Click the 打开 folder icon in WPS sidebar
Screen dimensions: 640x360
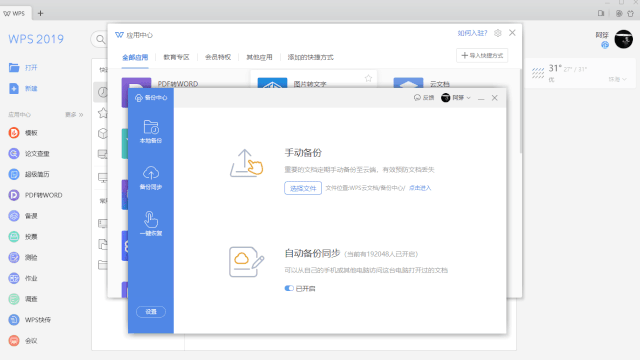tap(14, 67)
